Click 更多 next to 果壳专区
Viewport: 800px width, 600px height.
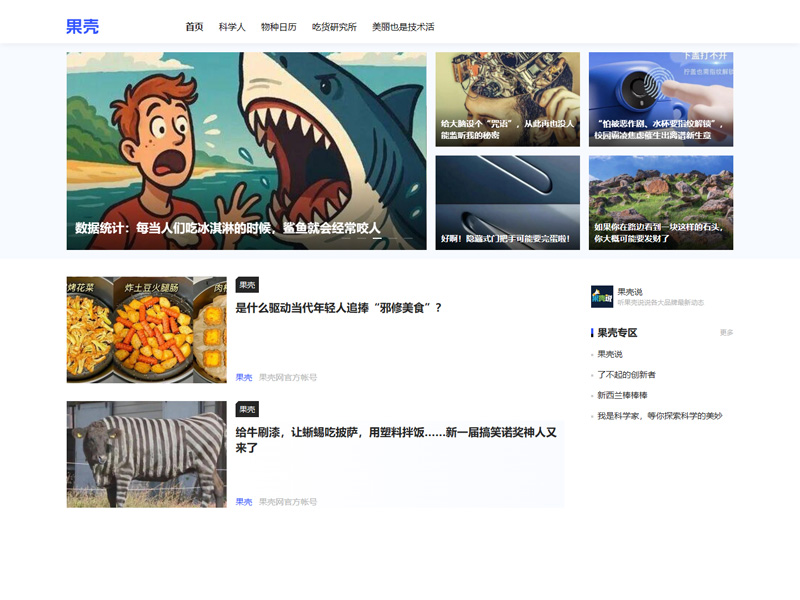tap(728, 334)
